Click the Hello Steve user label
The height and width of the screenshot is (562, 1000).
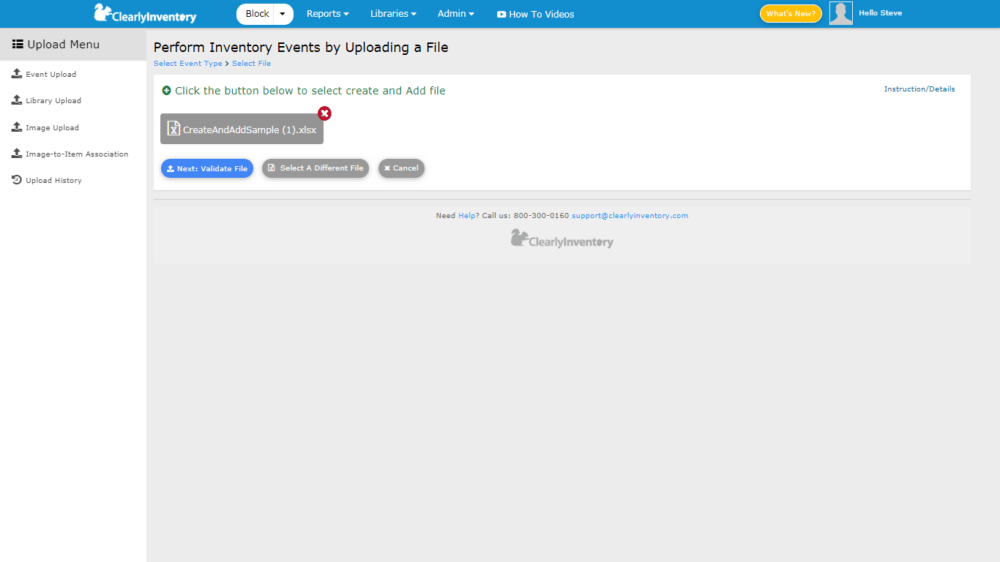click(x=880, y=13)
